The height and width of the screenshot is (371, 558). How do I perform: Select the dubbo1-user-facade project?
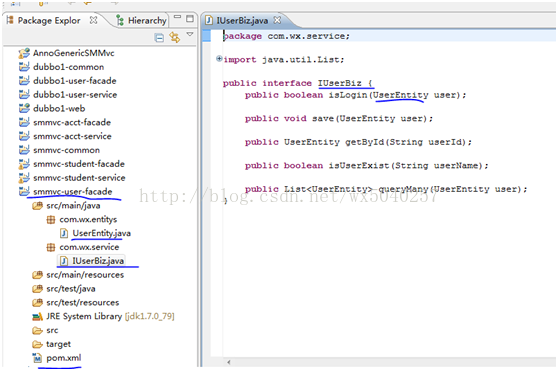click(x=75, y=81)
